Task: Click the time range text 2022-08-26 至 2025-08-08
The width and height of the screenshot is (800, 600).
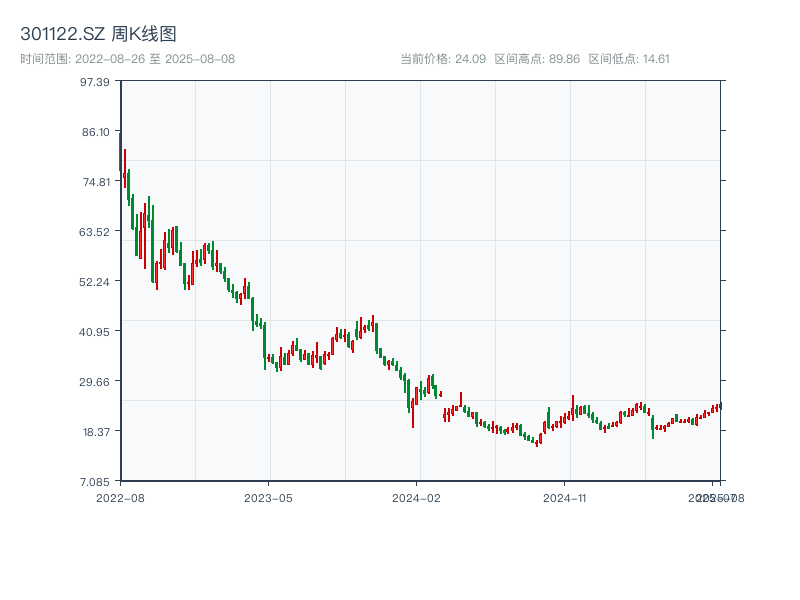Action: (127, 59)
